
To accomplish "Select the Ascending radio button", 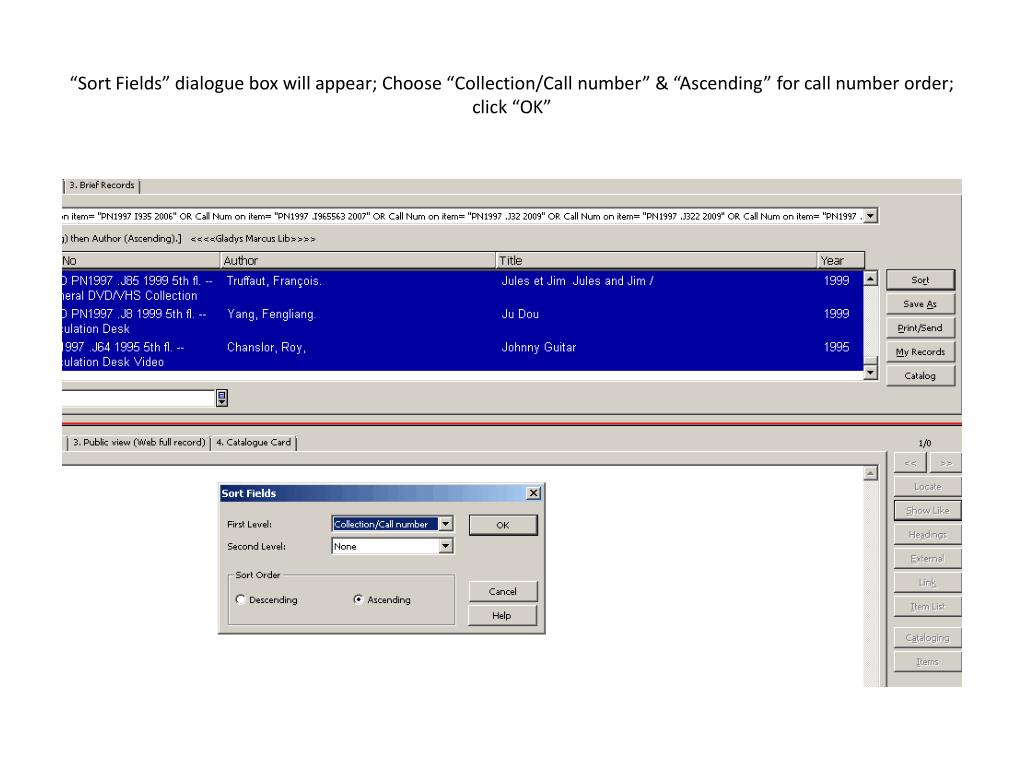I will pyautogui.click(x=358, y=600).
